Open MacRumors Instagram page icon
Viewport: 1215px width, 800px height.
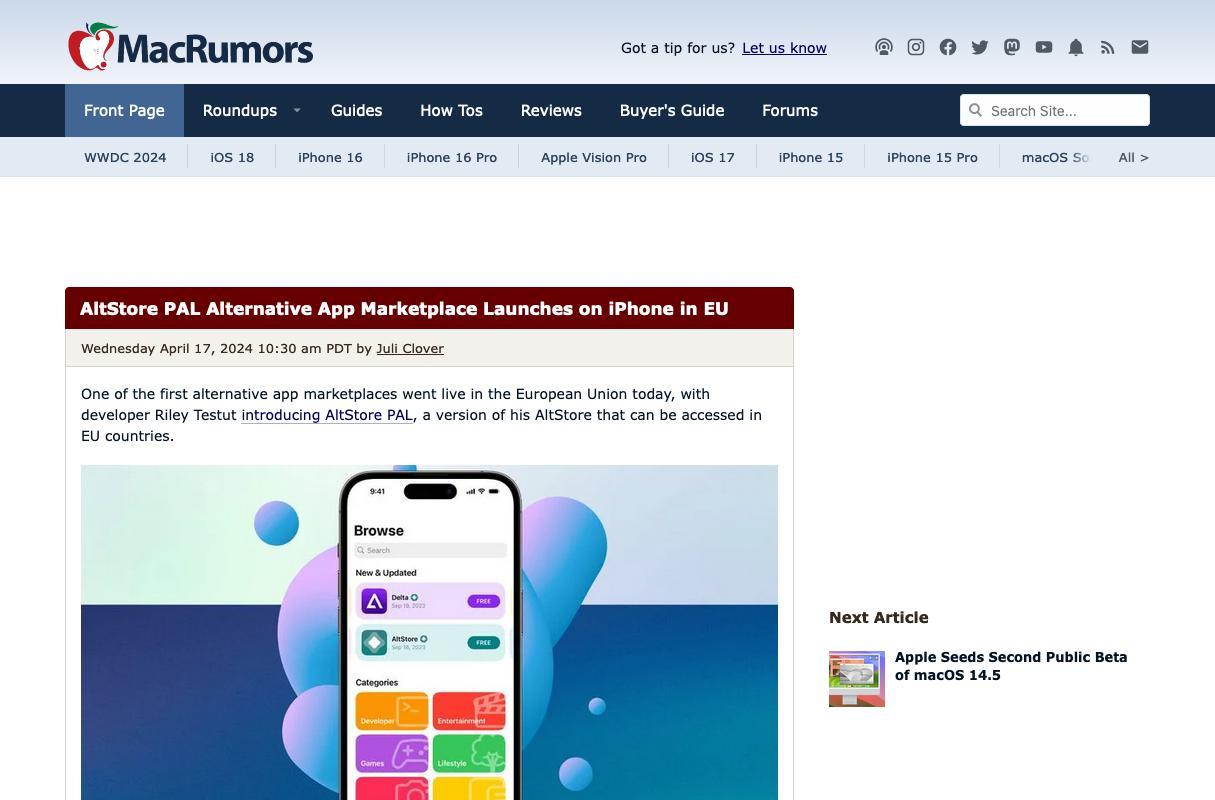coord(916,47)
